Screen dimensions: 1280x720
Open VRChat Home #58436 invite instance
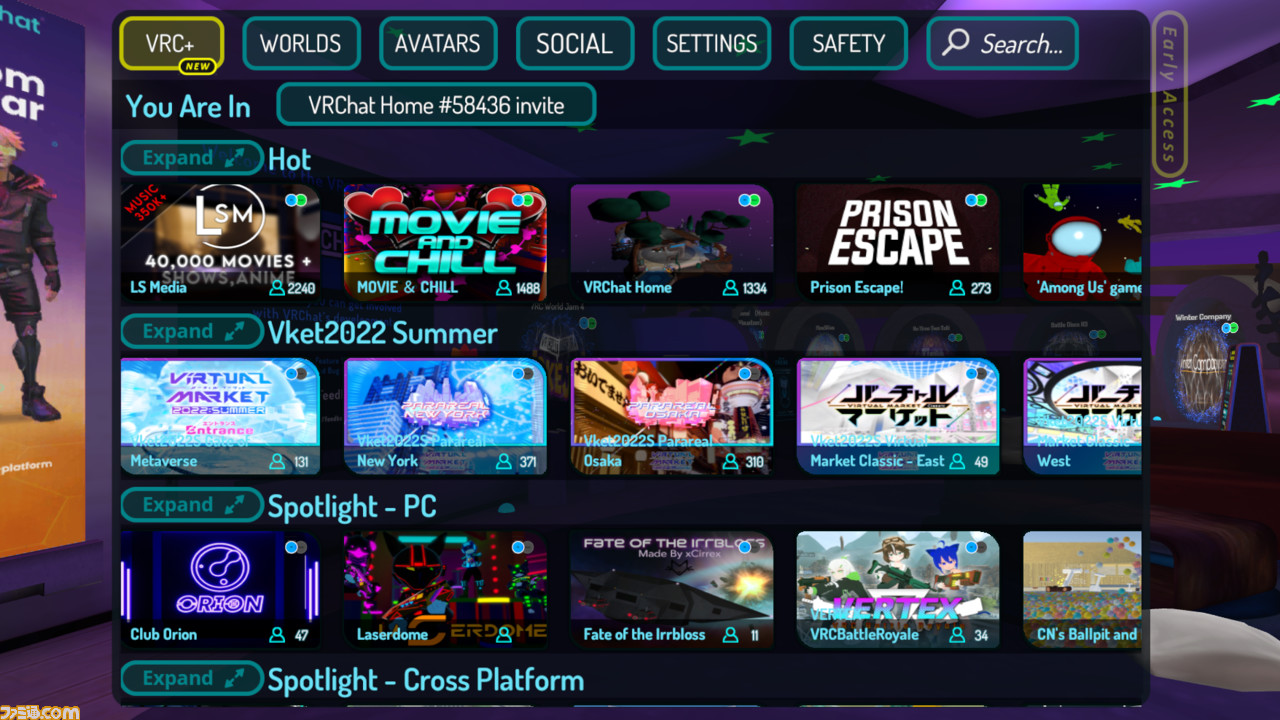point(436,105)
